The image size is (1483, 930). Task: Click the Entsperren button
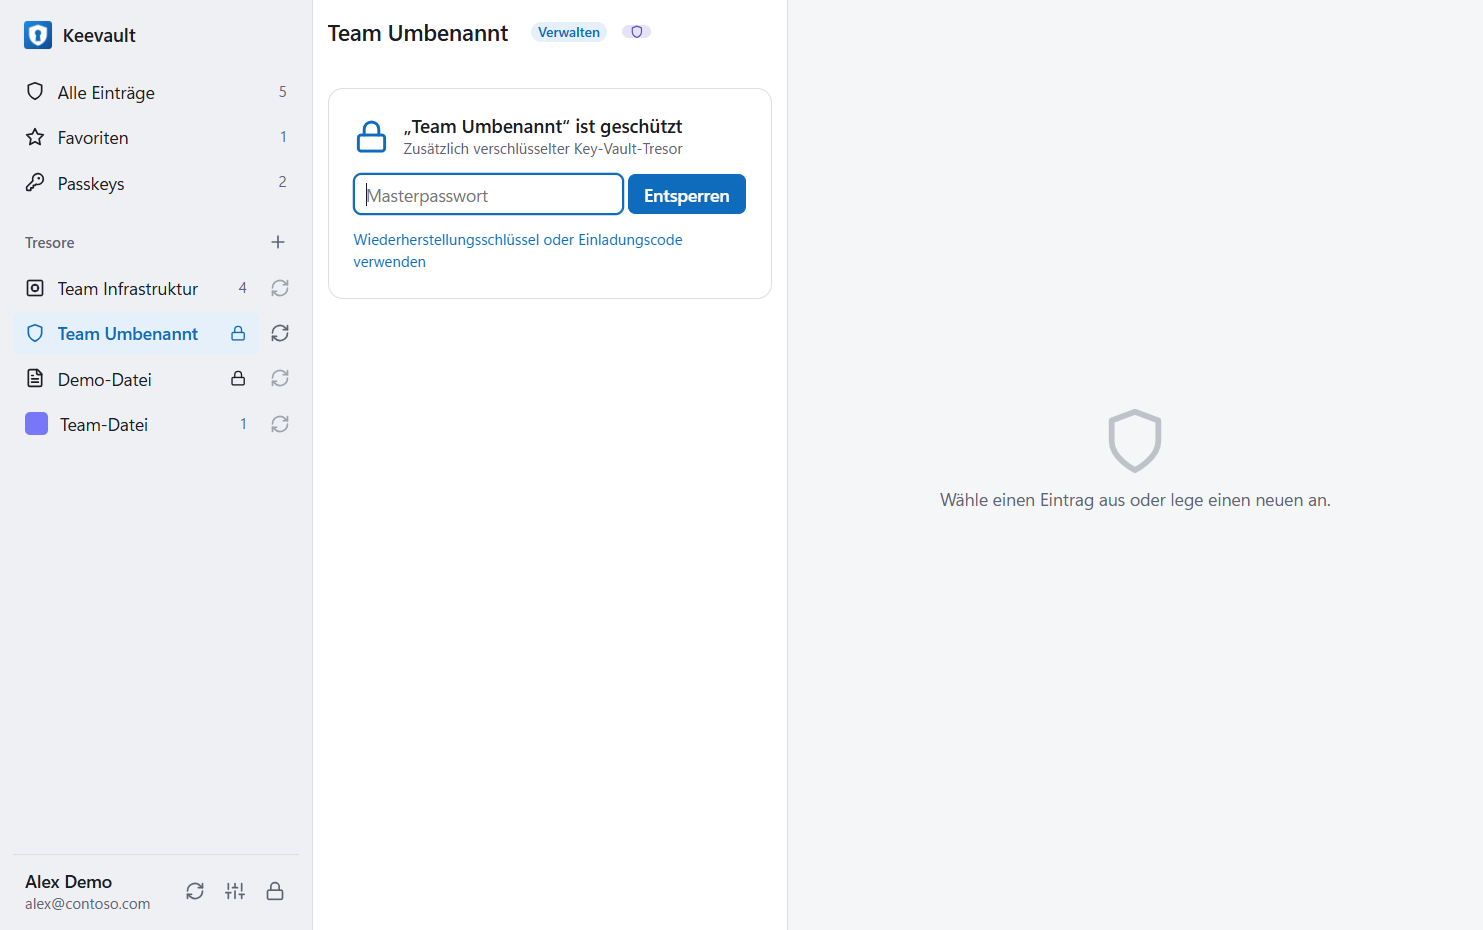click(x=687, y=194)
